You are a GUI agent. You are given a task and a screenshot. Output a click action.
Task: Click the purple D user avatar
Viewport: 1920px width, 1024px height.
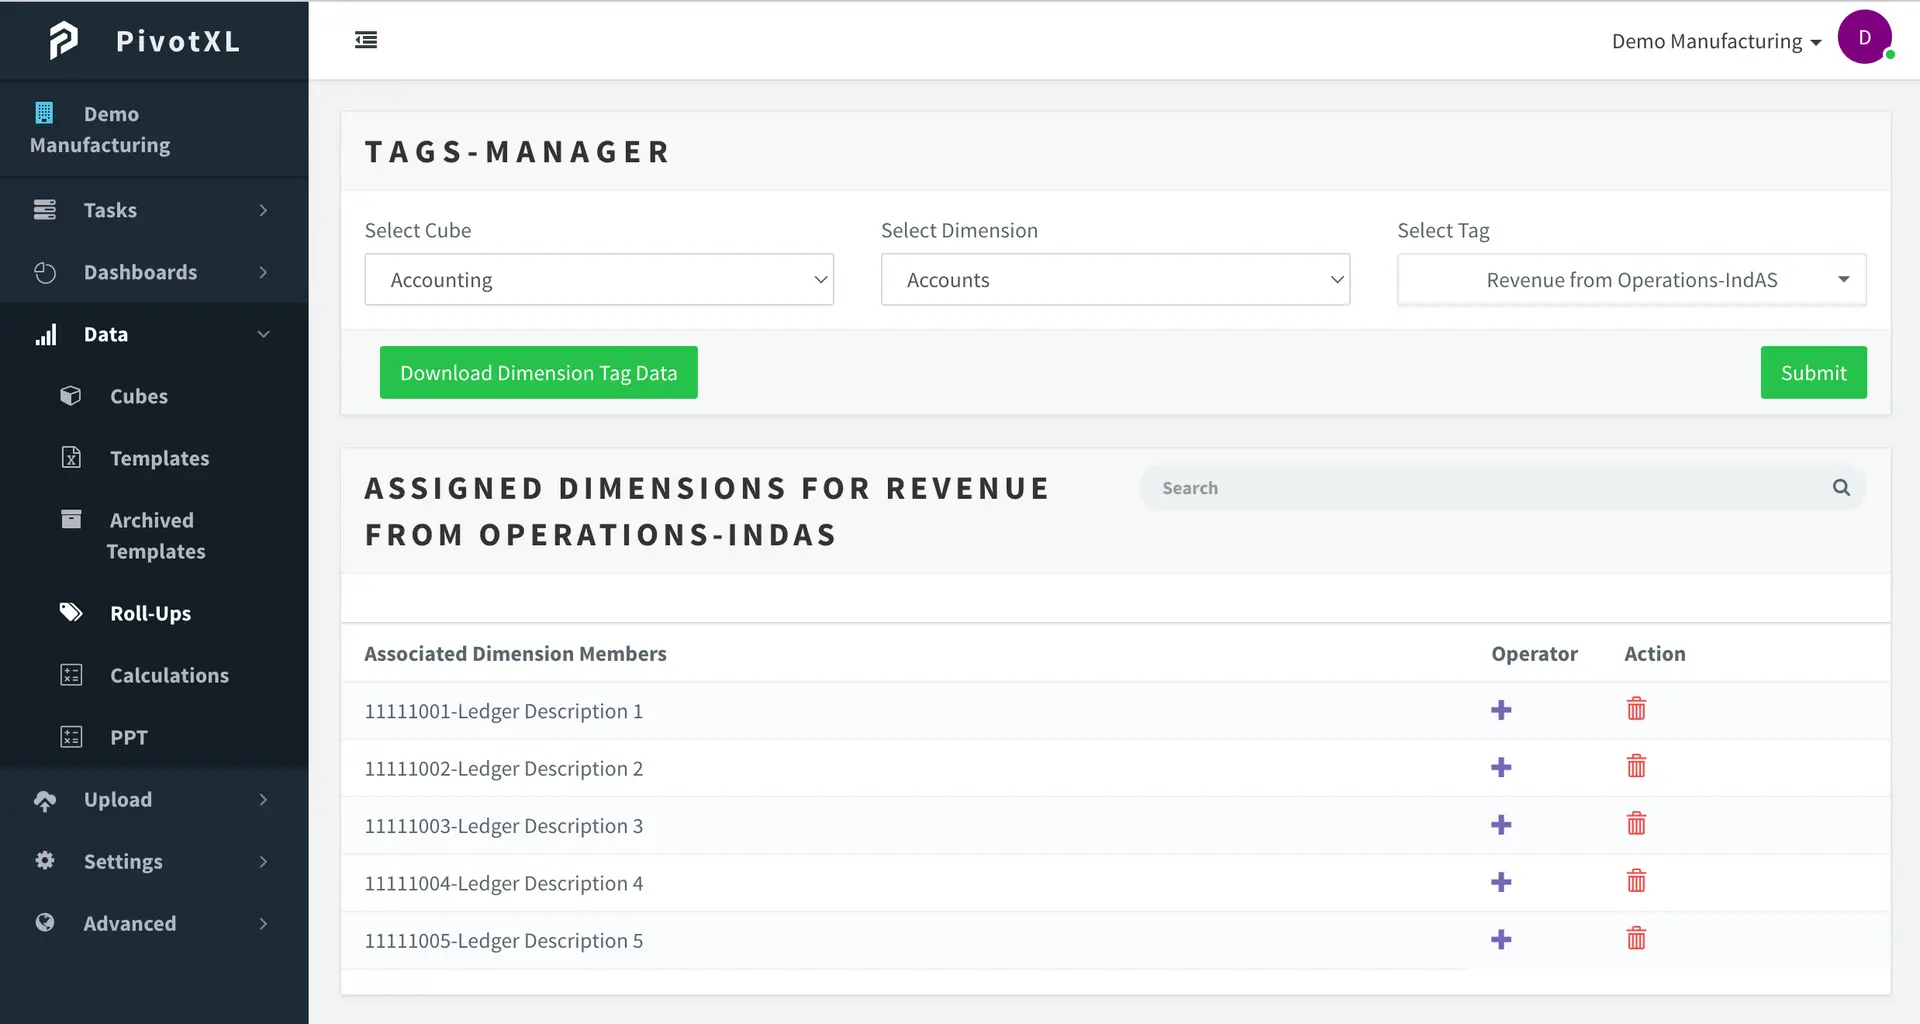point(1864,38)
